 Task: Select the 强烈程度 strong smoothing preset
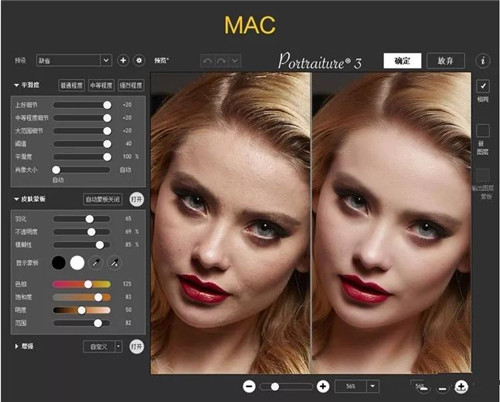pyautogui.click(x=131, y=85)
